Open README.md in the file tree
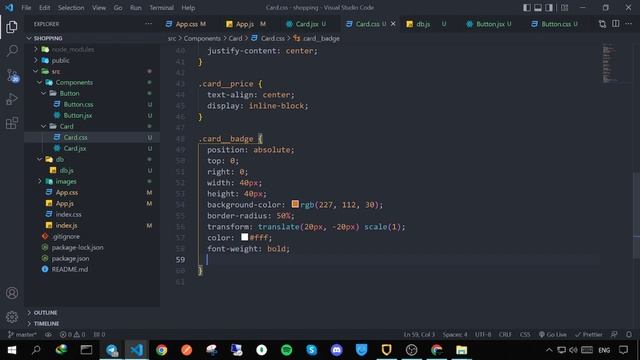This screenshot has height=360, width=640. 70,269
